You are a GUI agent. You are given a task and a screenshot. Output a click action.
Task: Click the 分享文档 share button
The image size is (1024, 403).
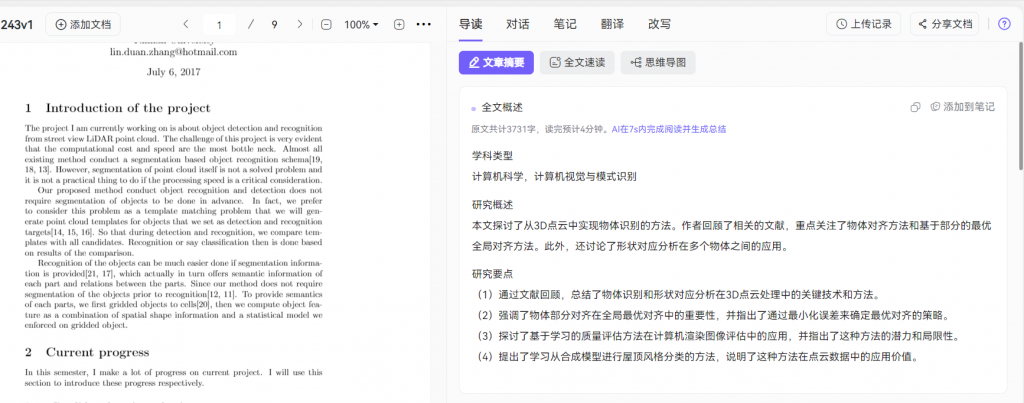pos(944,24)
